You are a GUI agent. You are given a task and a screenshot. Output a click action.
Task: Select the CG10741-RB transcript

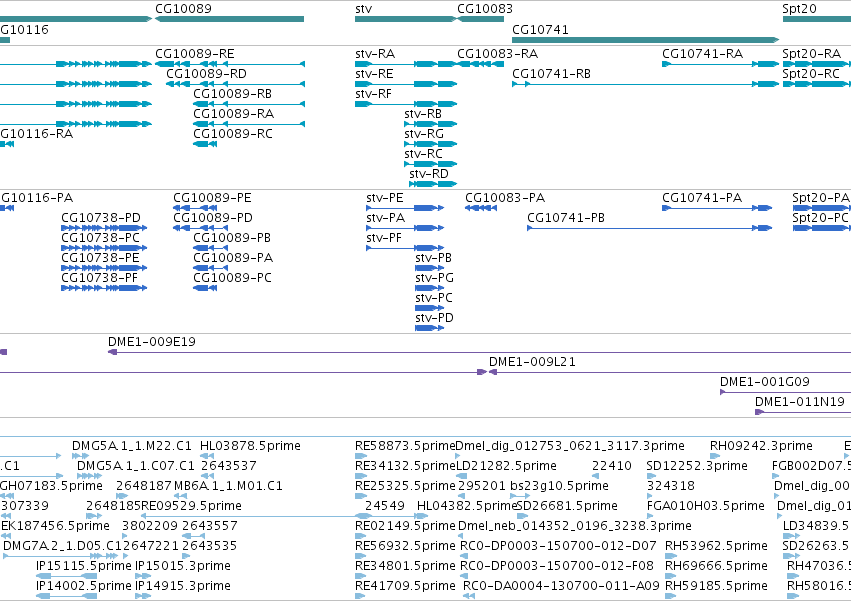click(x=646, y=84)
